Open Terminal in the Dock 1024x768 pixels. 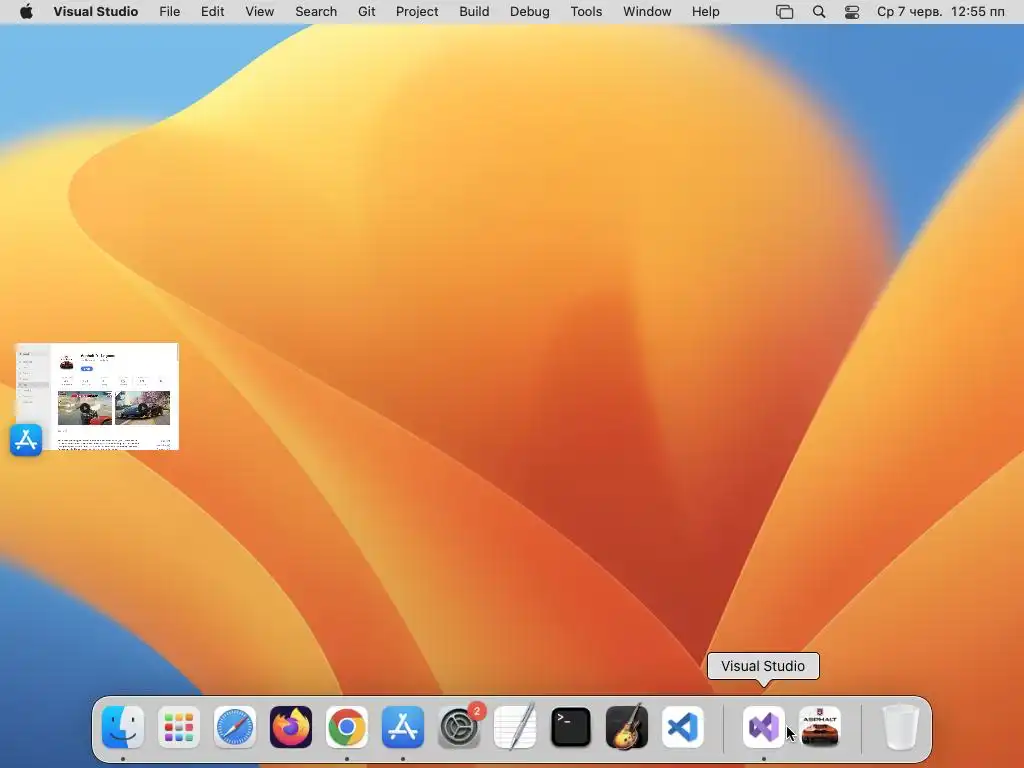point(571,727)
